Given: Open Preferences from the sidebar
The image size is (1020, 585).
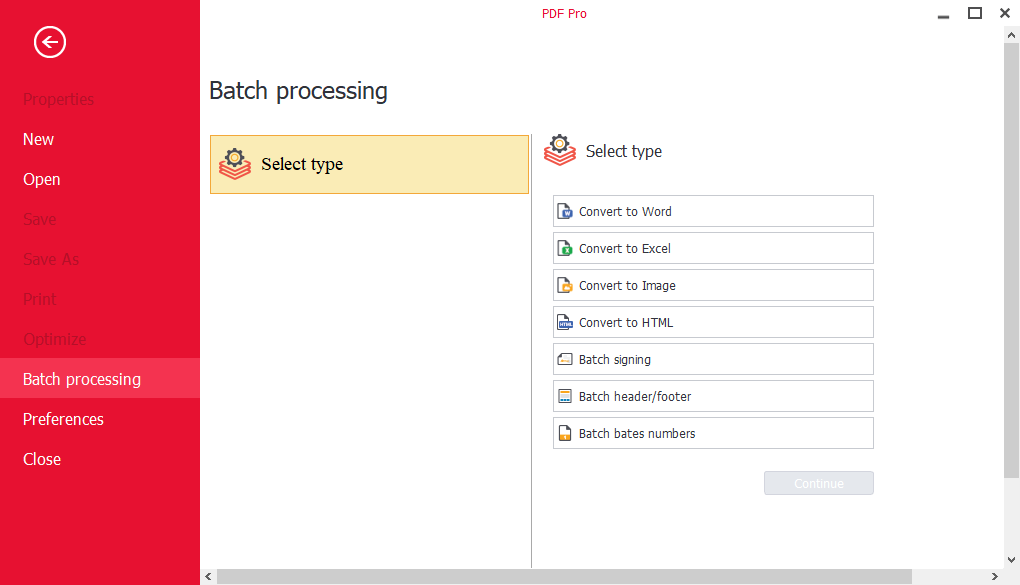Looking at the screenshot, I should pyautogui.click(x=100, y=420).
